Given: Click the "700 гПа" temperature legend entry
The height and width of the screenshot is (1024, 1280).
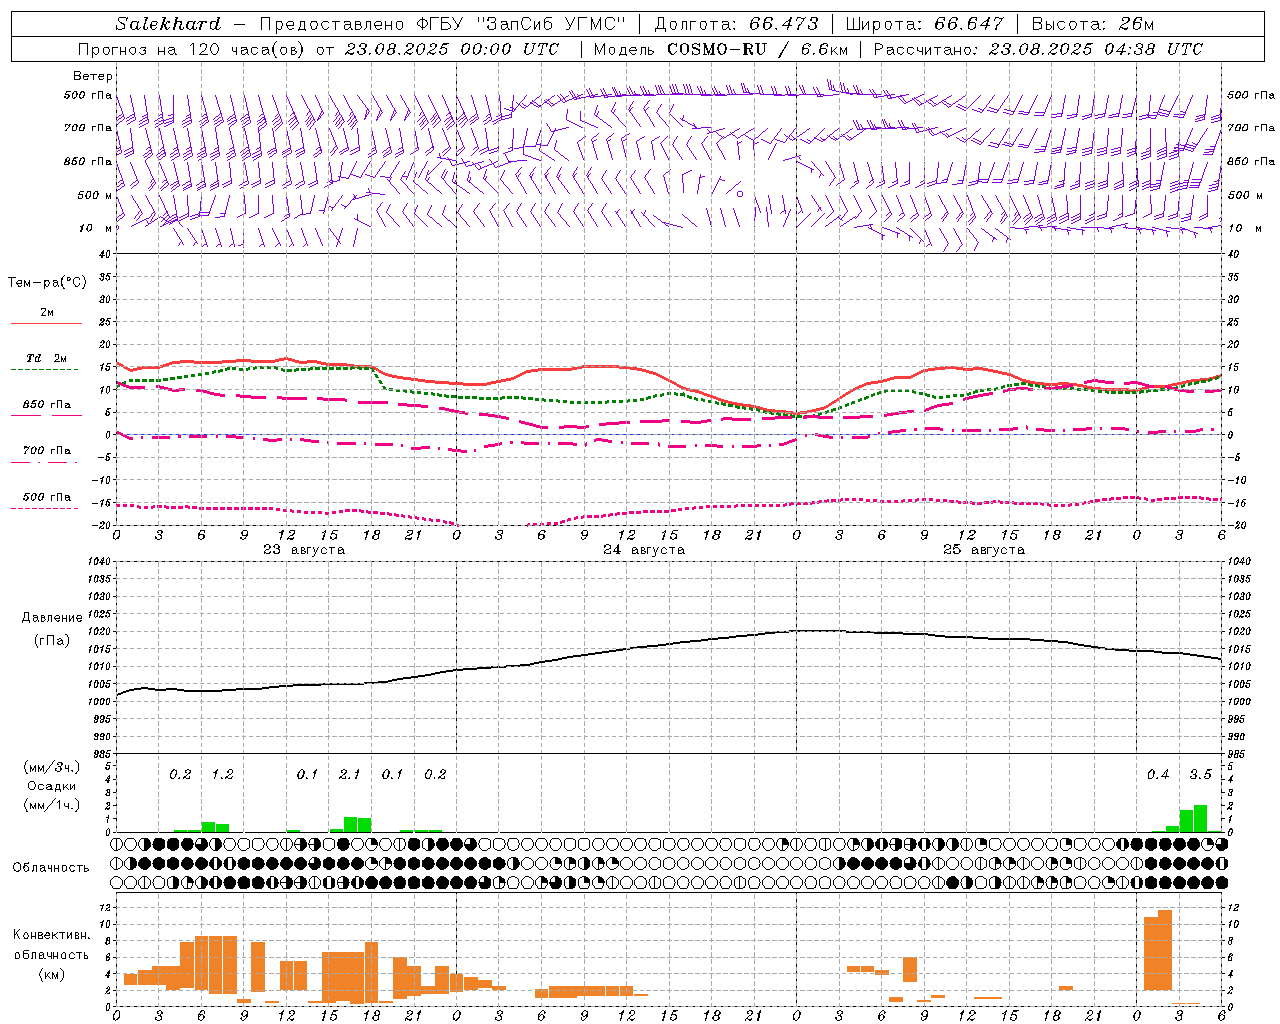Looking at the screenshot, I should click(47, 451).
